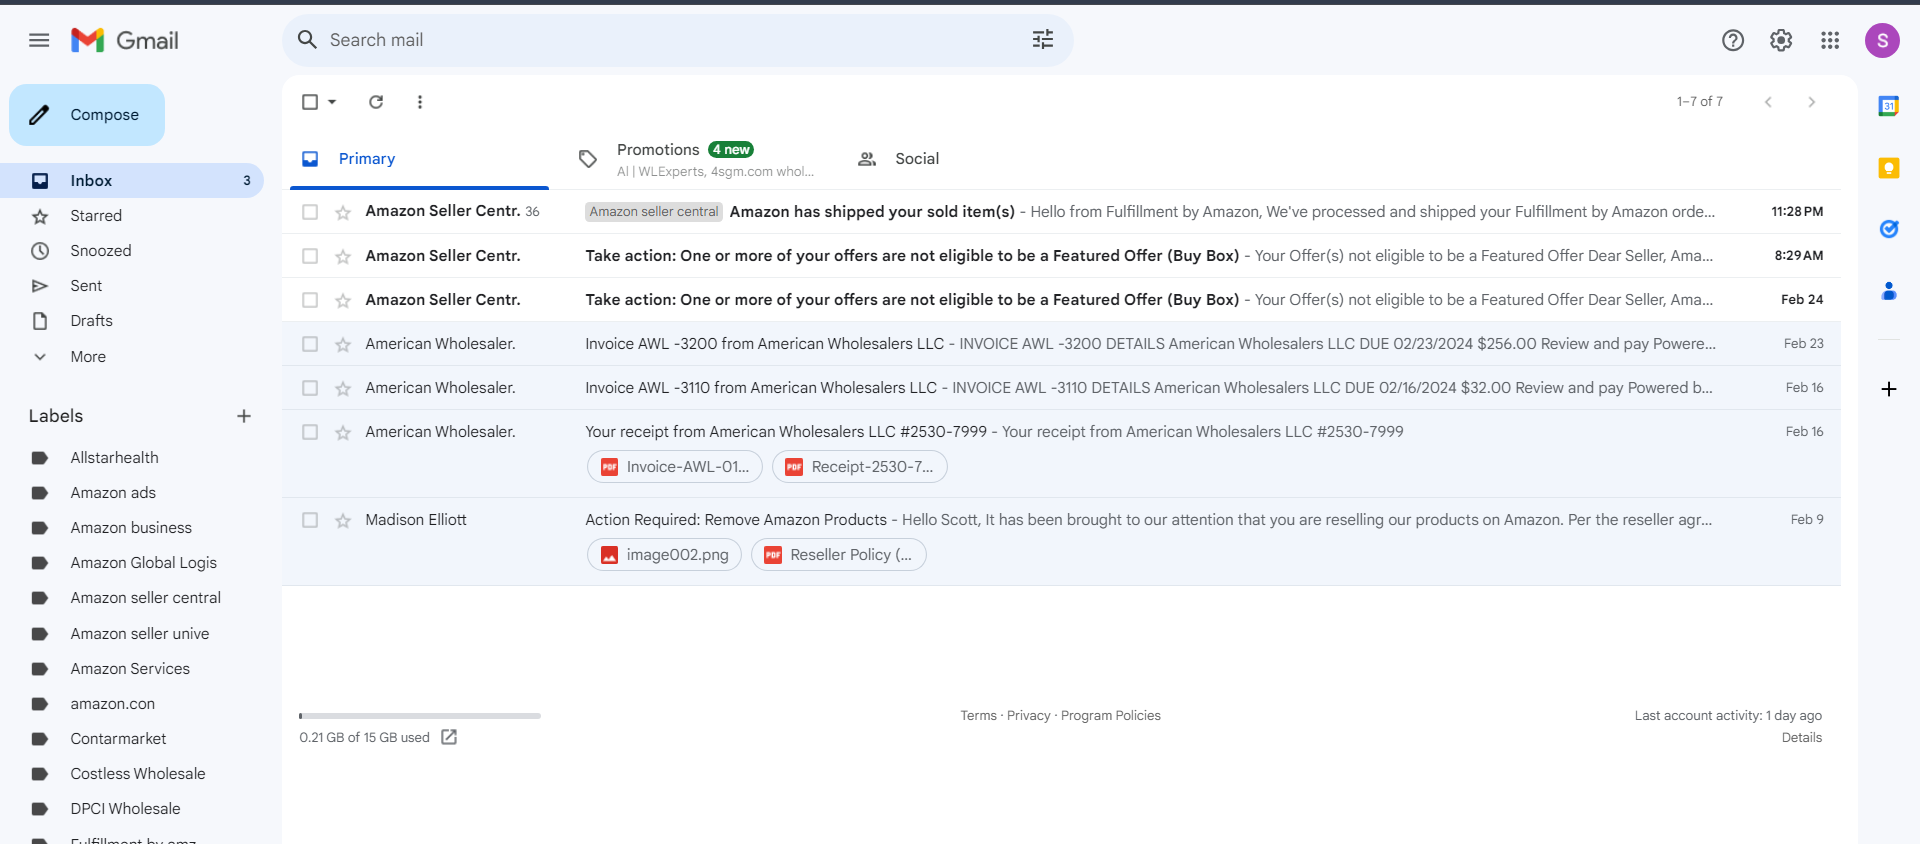The image size is (1920, 844).
Task: Star the 11:28 PM Amazon shipped email
Action: 343,212
